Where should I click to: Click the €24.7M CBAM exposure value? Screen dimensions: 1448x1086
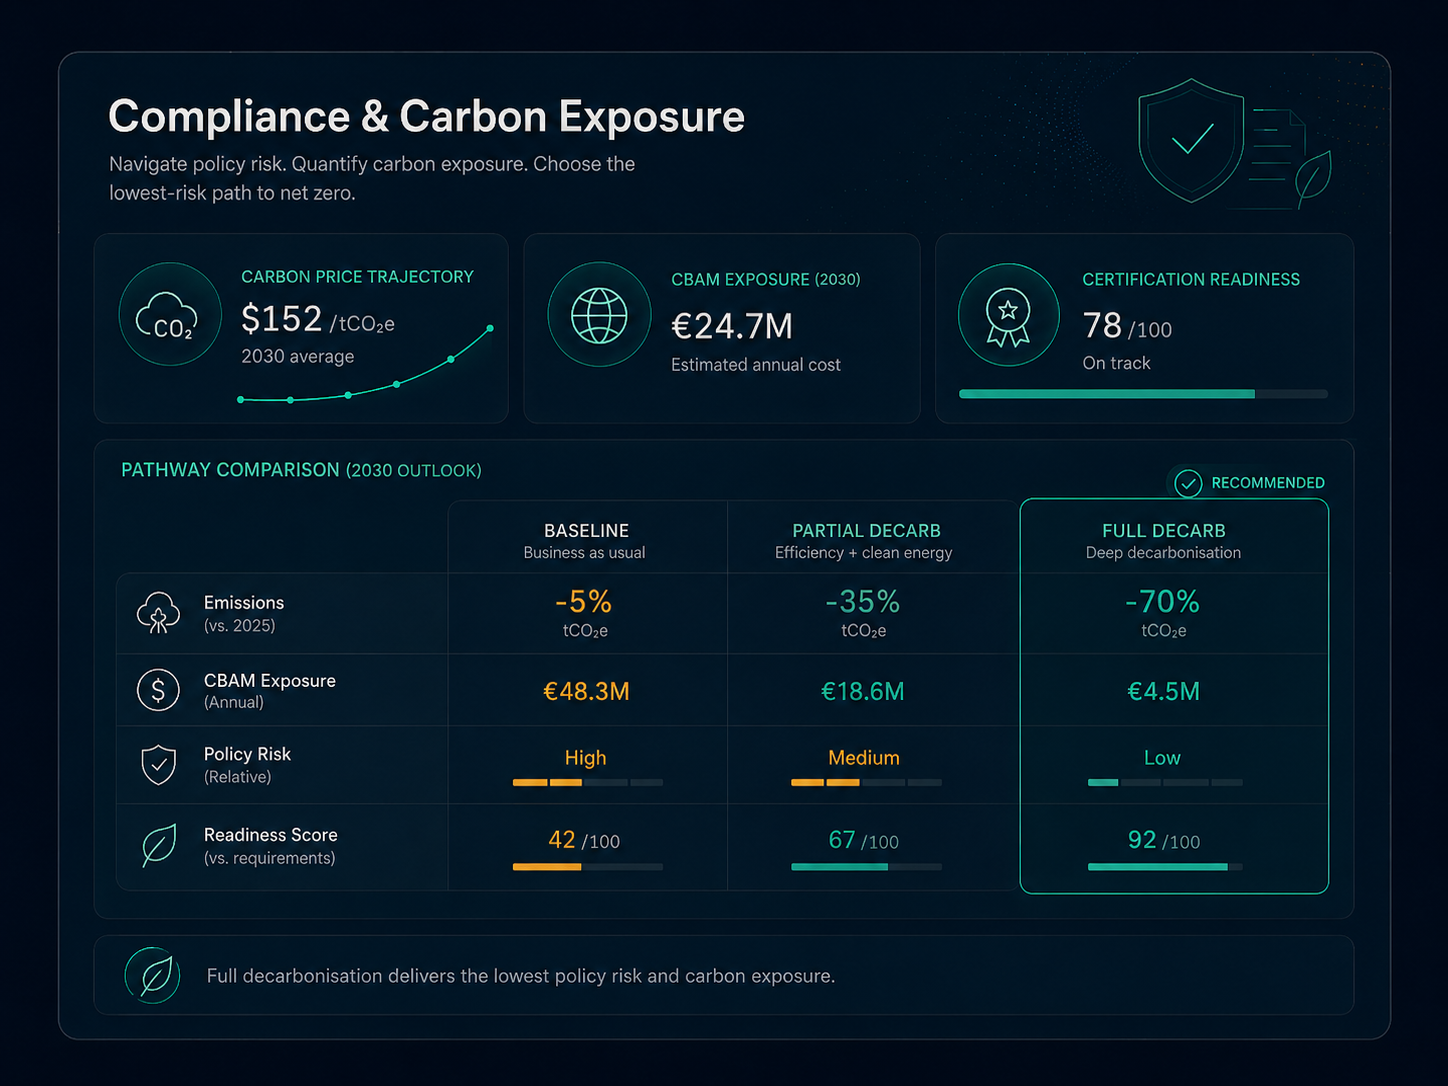click(x=732, y=326)
